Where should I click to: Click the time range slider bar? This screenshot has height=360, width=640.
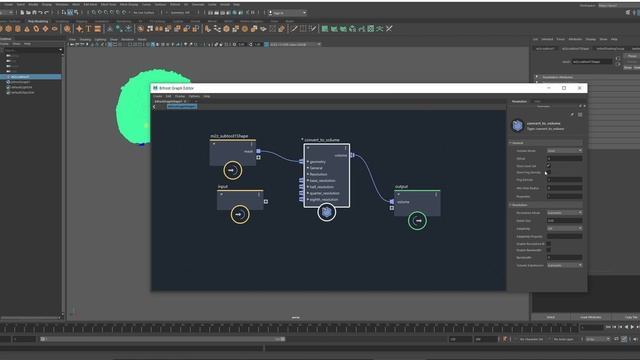pyautogui.click(x=162, y=339)
